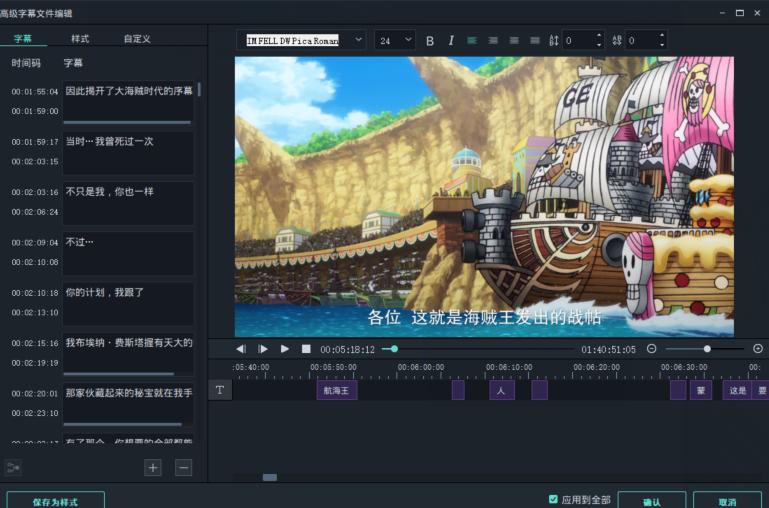Select the 航海王 subtitle clip on timeline
Screen dimensions: 769x508
pos(336,390)
